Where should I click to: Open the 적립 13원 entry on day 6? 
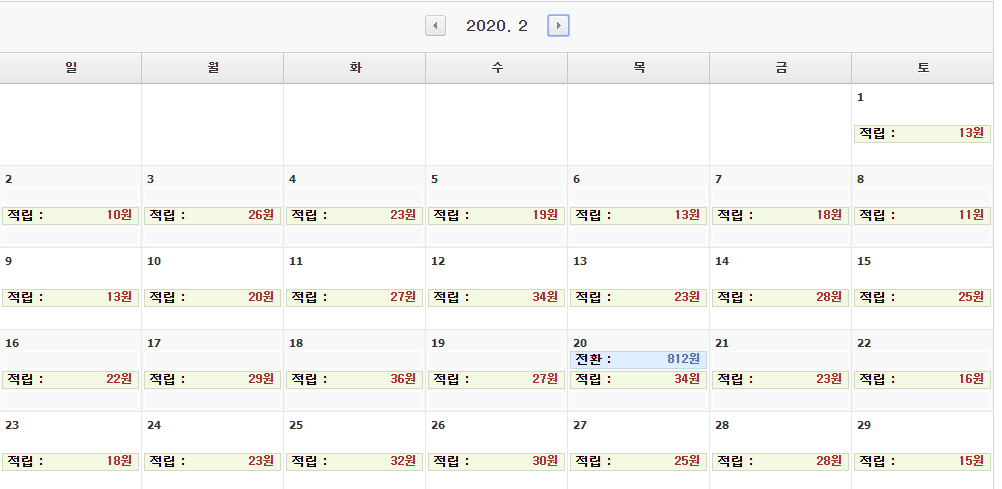(638, 215)
